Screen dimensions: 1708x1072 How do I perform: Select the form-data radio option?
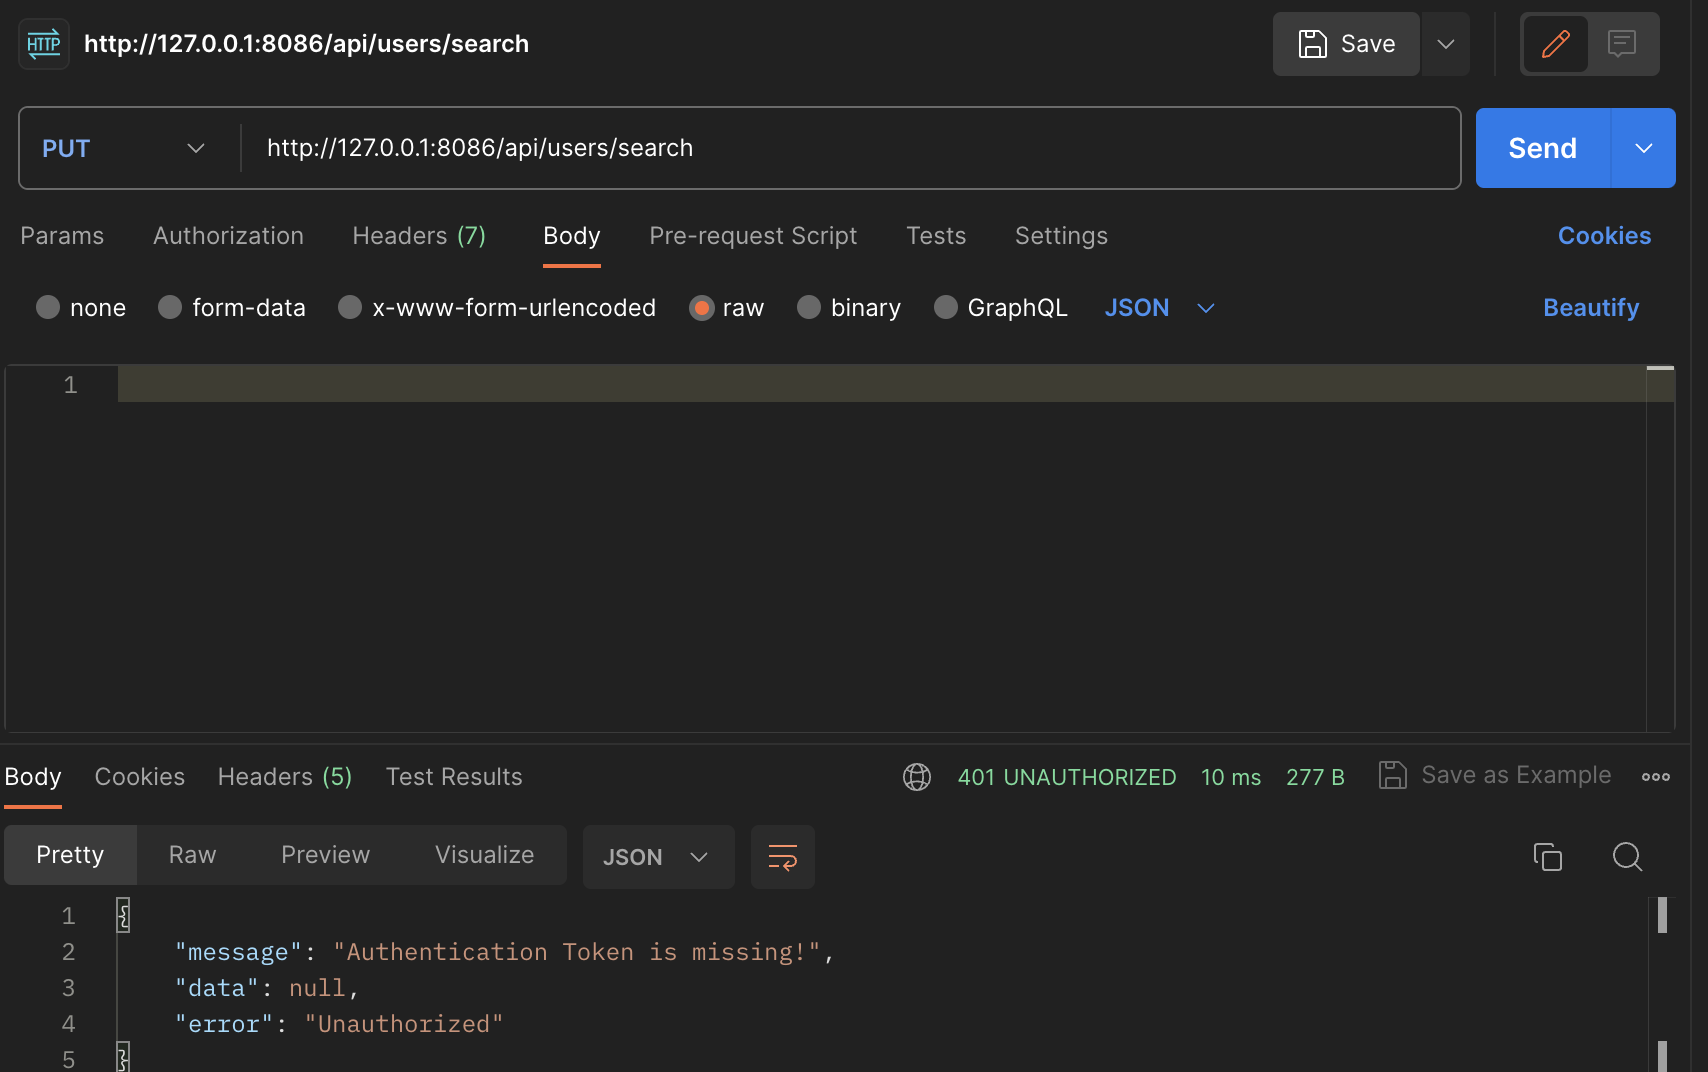[x=170, y=307]
